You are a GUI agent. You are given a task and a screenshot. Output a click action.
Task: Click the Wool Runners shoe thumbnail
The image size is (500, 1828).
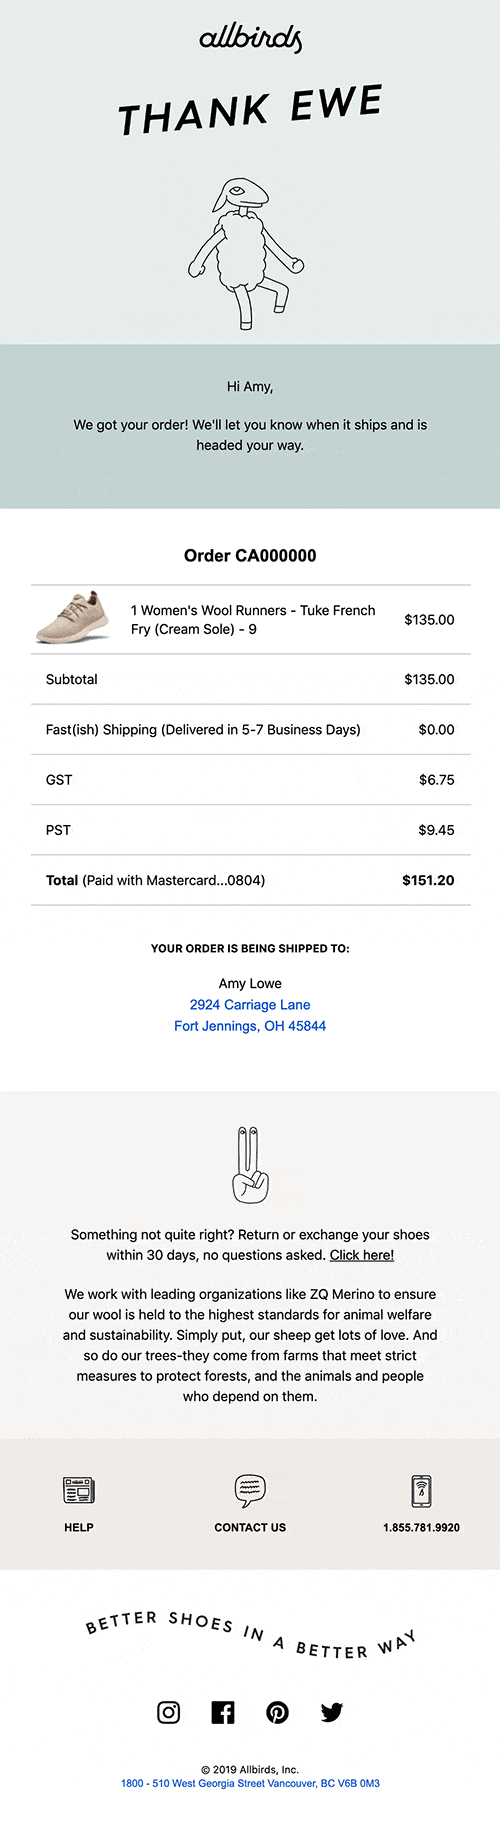73,617
